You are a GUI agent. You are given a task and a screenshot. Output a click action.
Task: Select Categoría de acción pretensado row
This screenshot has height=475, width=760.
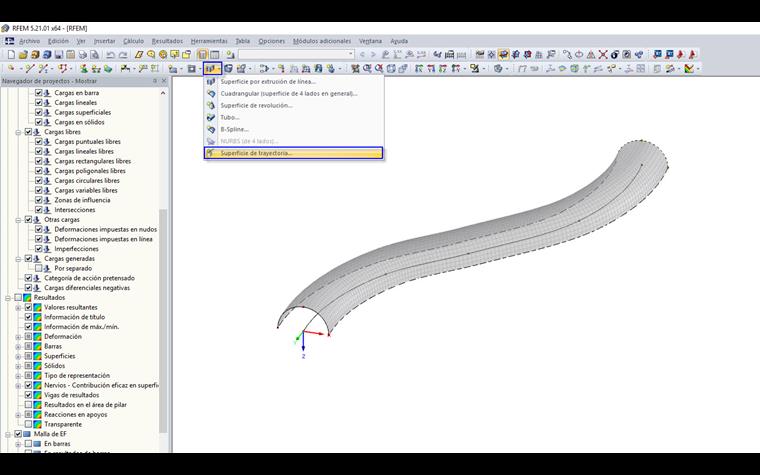(89, 278)
